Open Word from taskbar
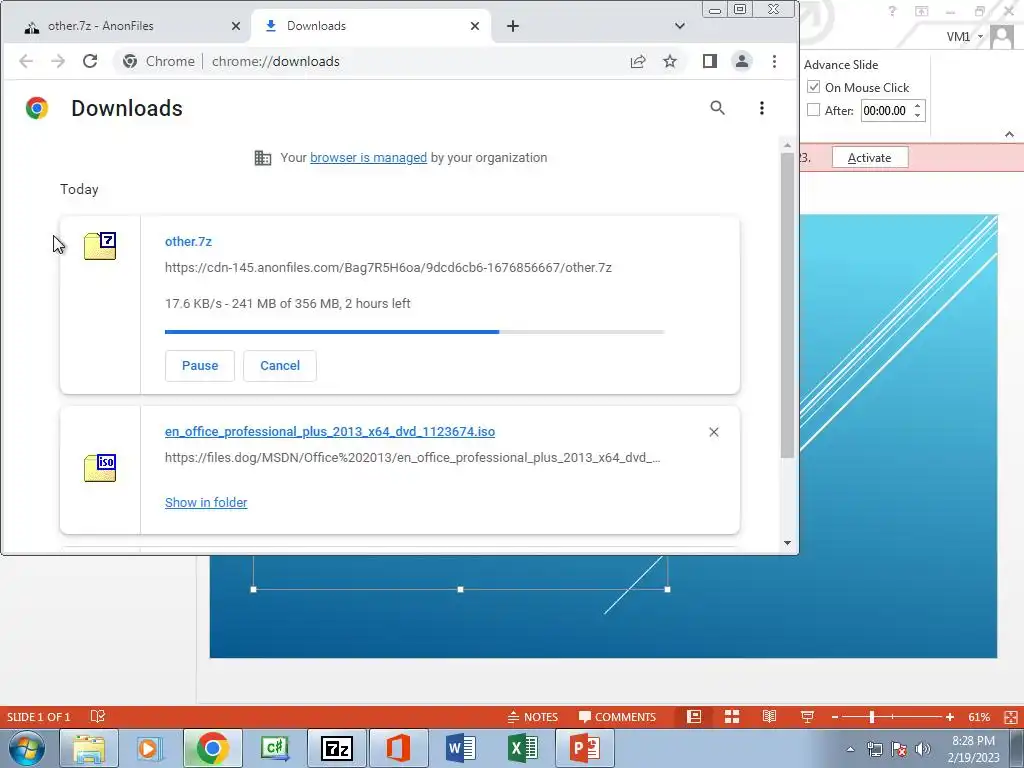The image size is (1024, 768). click(462, 748)
